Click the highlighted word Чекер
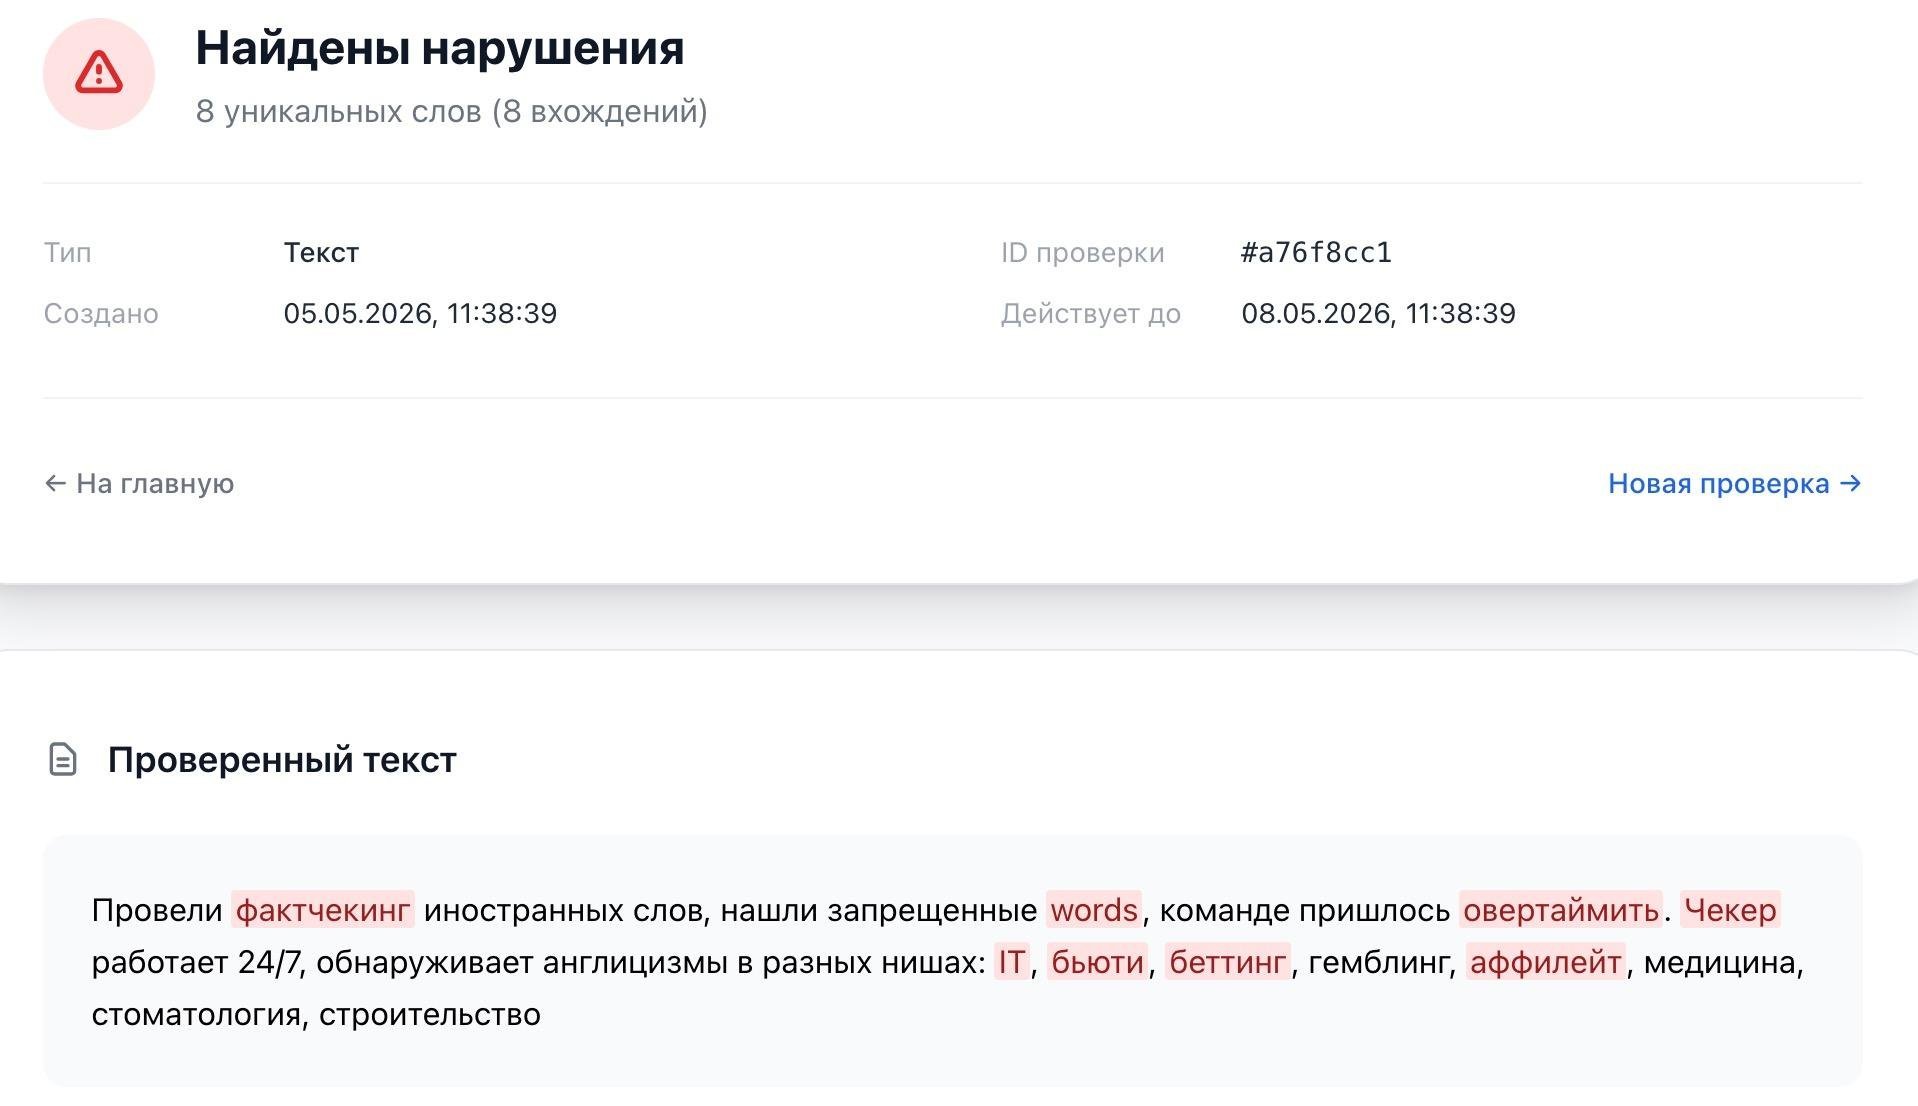Viewport: 1918px width, 1106px height. 1730,910
